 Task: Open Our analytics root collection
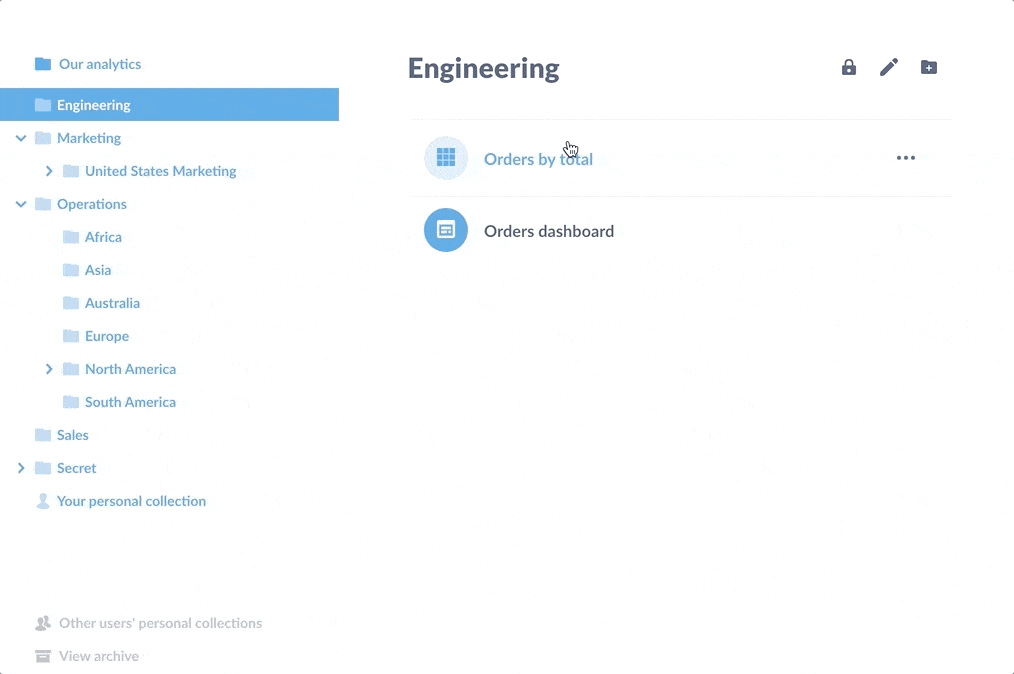[100, 63]
